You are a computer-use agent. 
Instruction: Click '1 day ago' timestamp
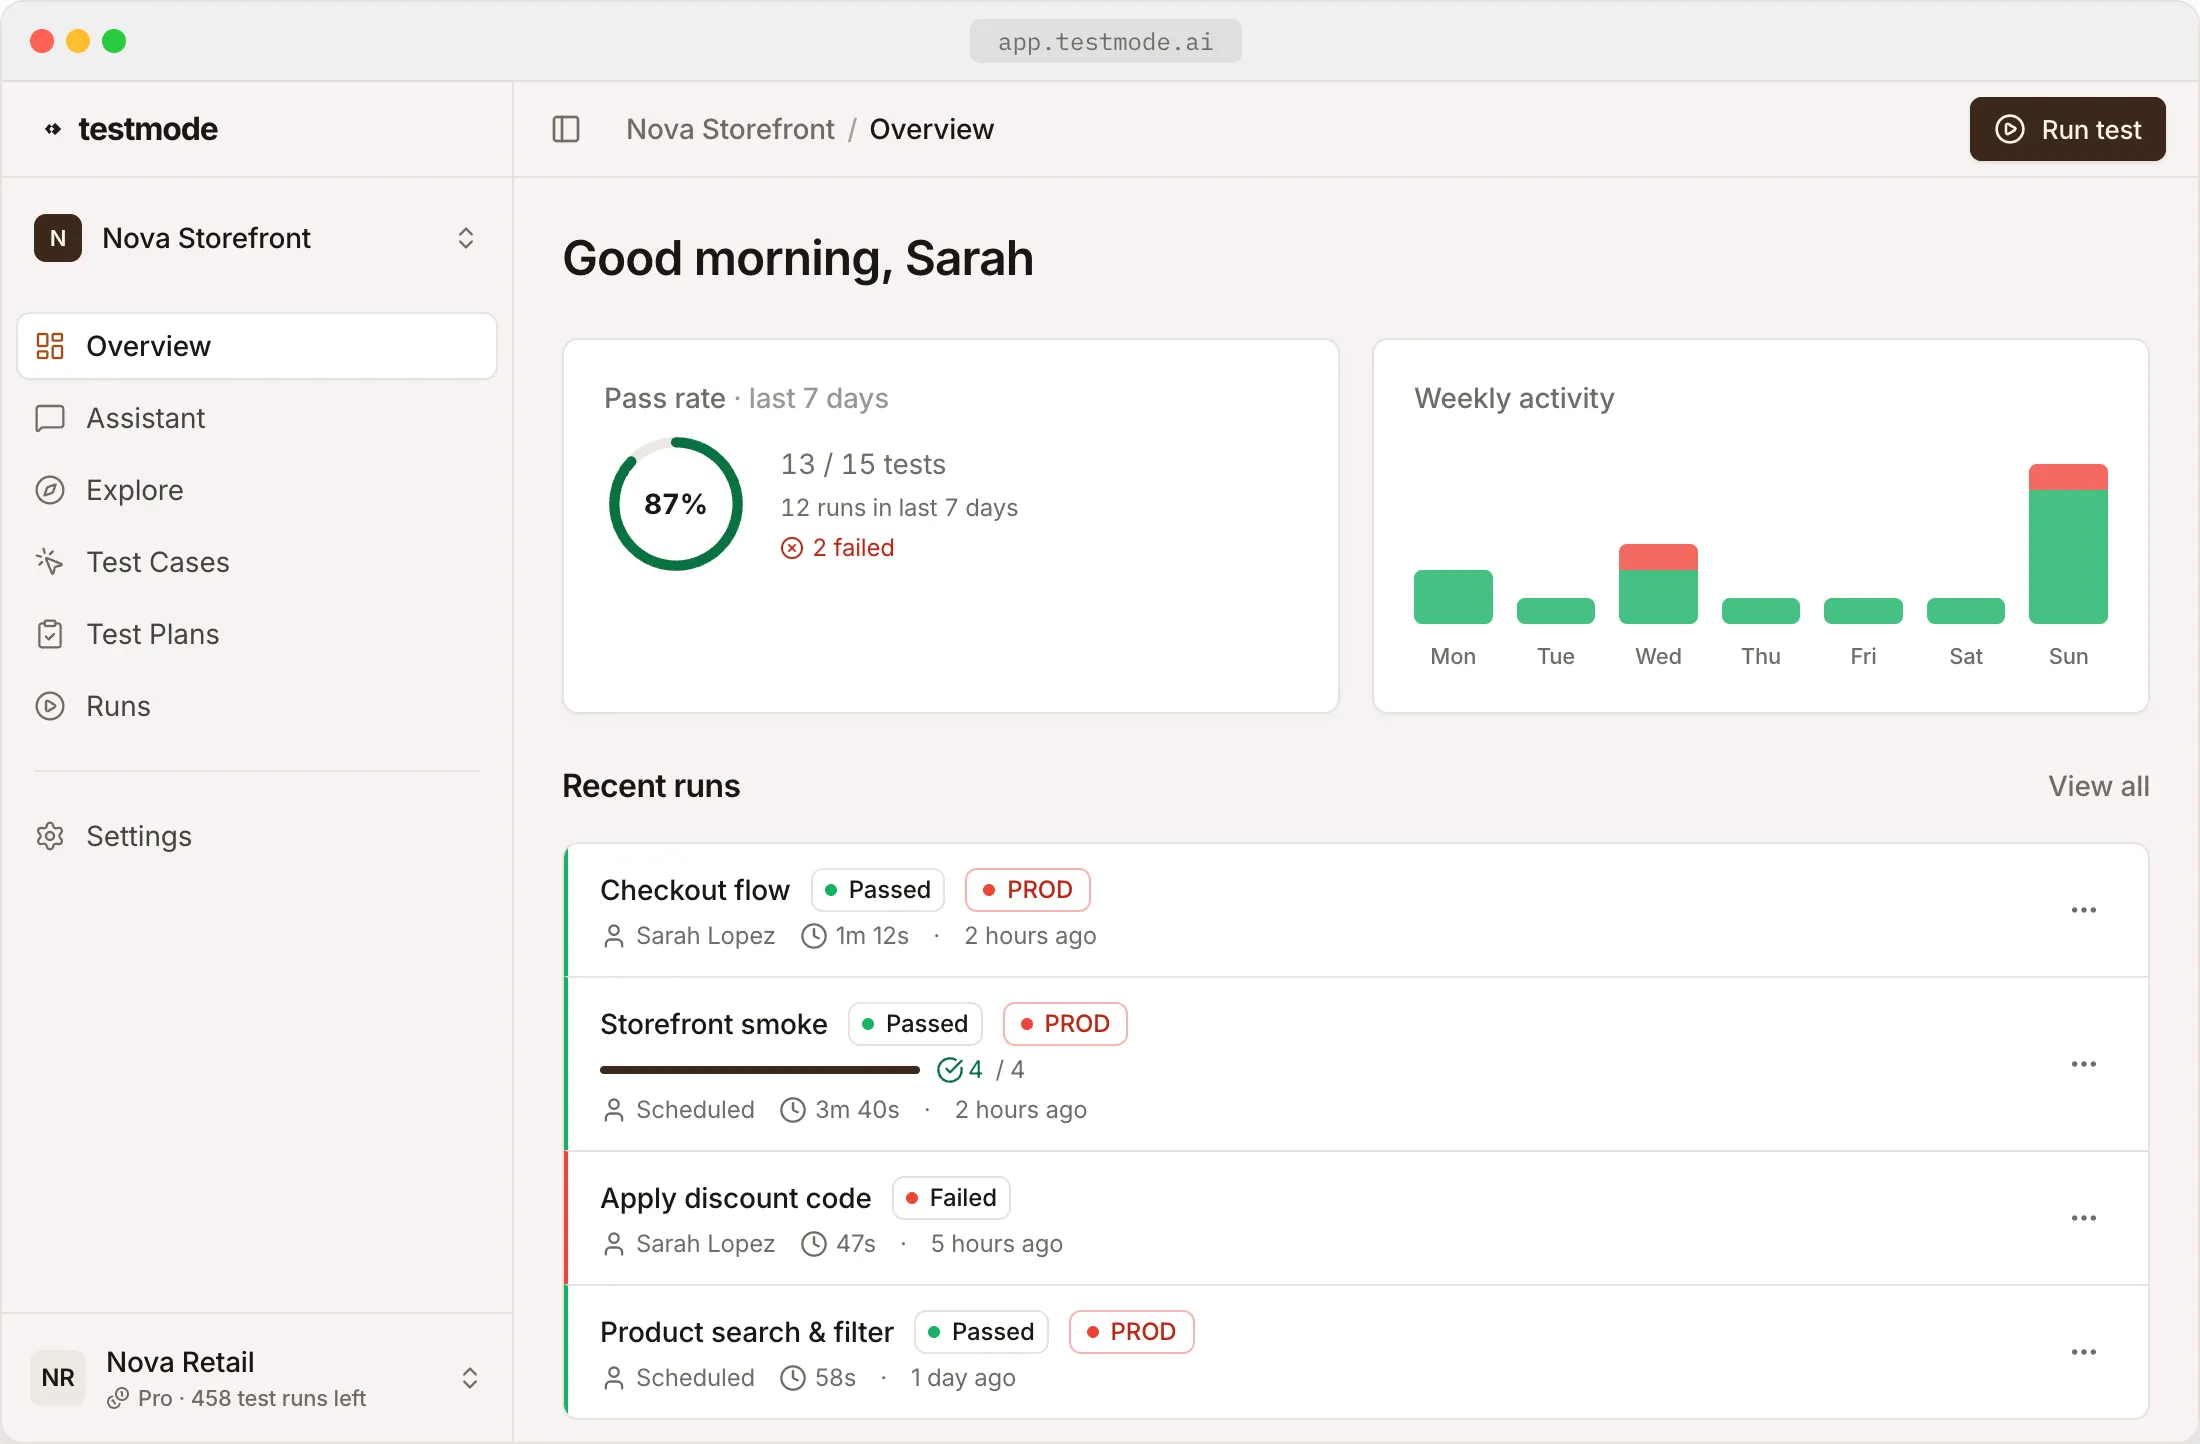pos(963,1378)
